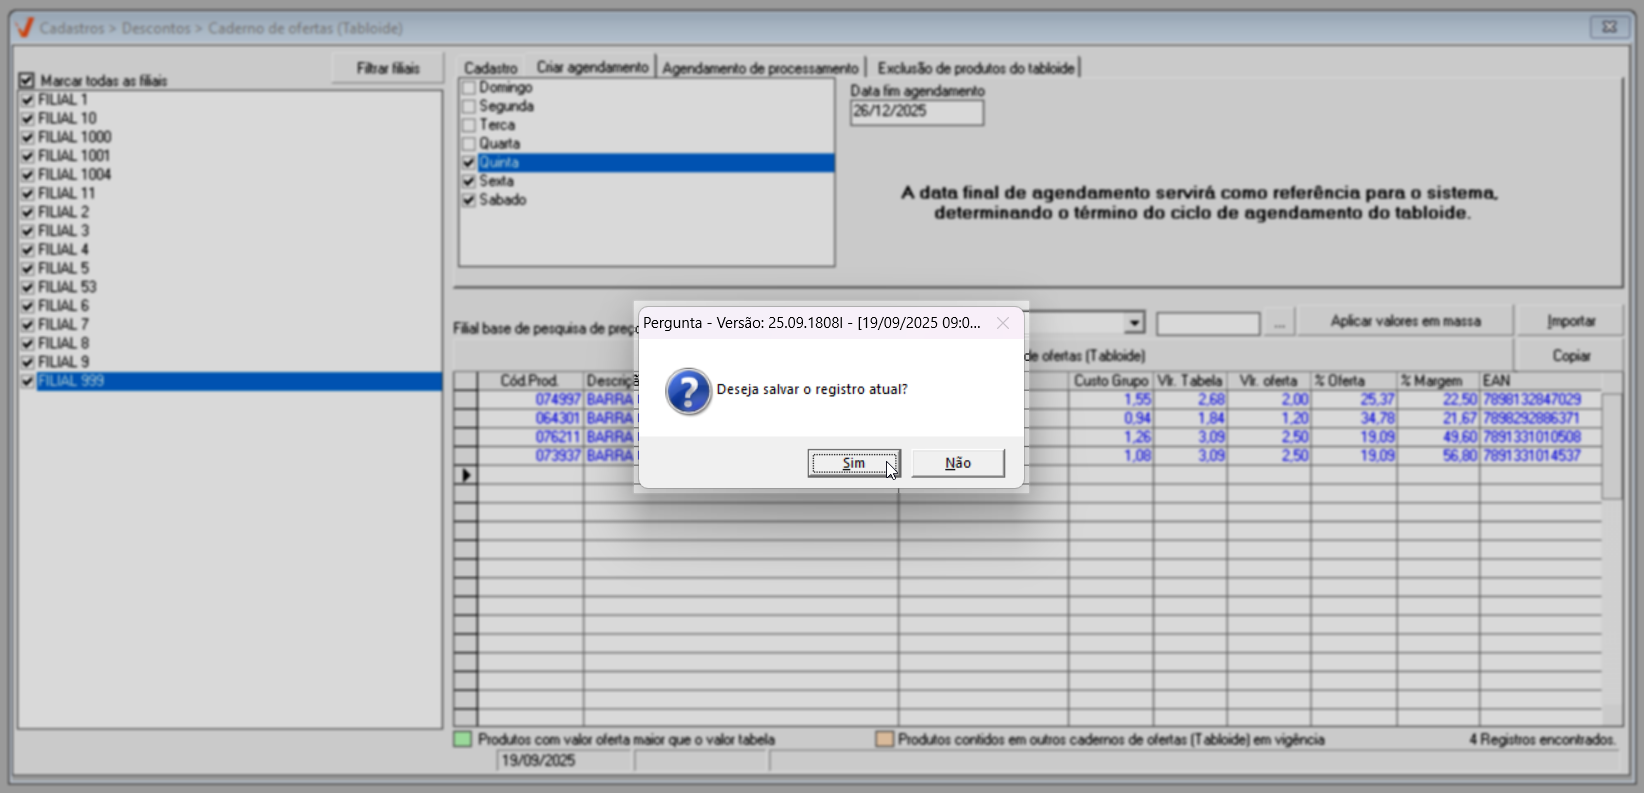Screen dimensions: 1644x793
Task: Toggle Marcar todas as filiais checkbox
Action: 27,80
